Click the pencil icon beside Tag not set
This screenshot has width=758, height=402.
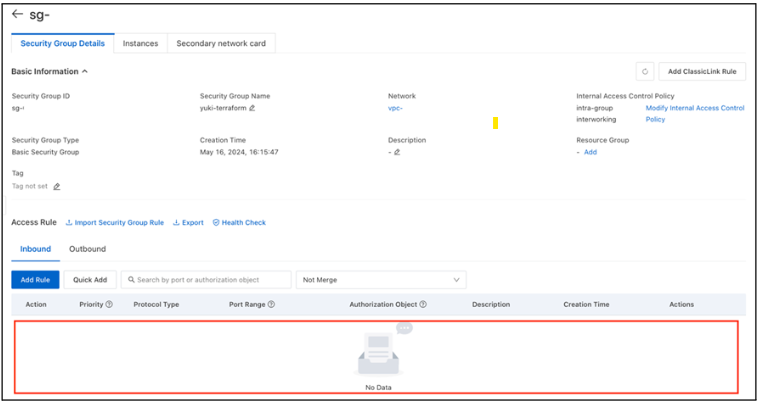pyautogui.click(x=57, y=186)
